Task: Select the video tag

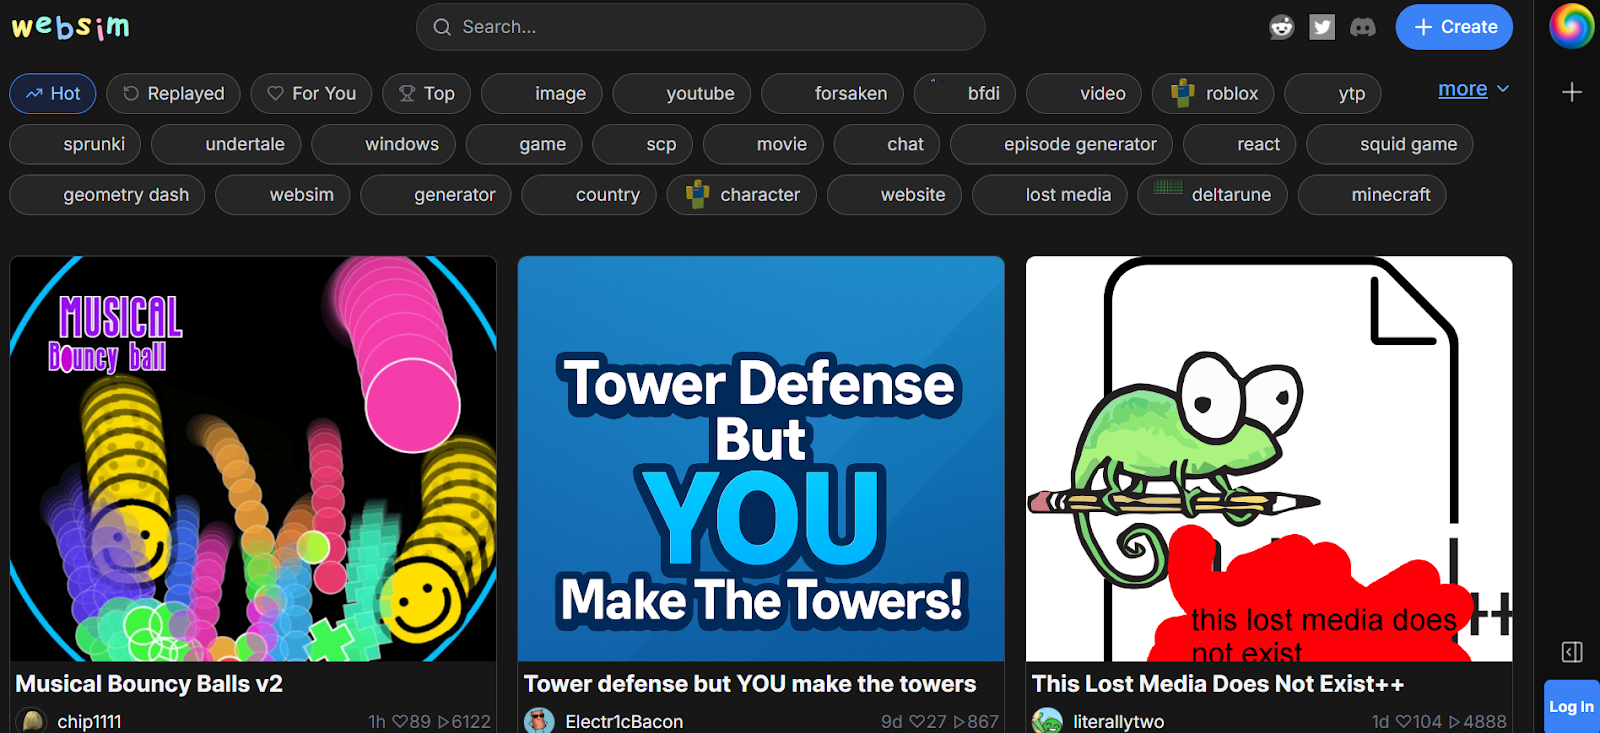Action: [1084, 93]
